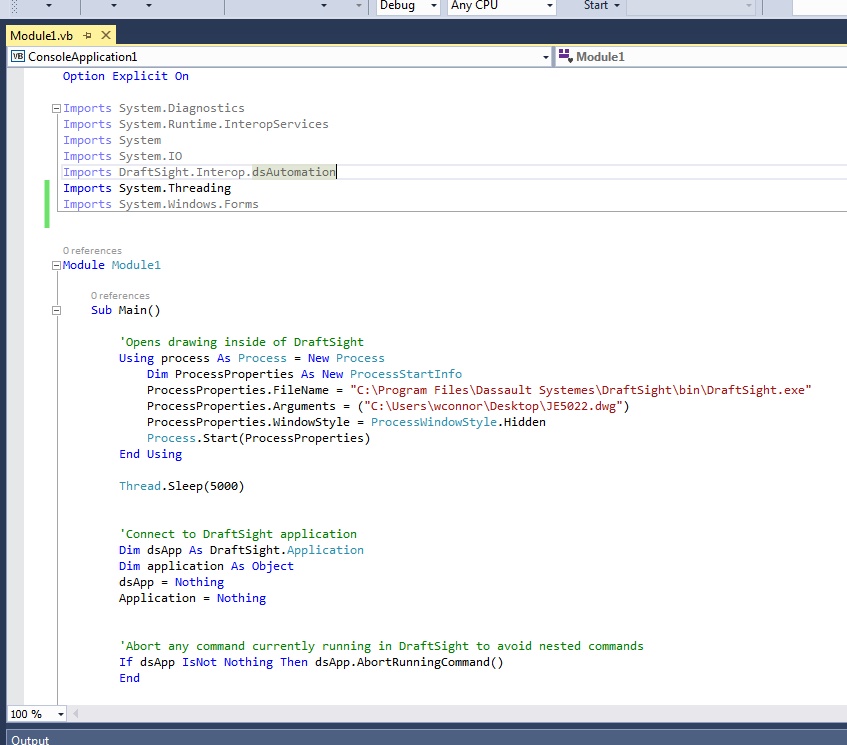This screenshot has height=745, width=847.
Task: Open the 100 % zoom dropdown
Action: point(61,714)
